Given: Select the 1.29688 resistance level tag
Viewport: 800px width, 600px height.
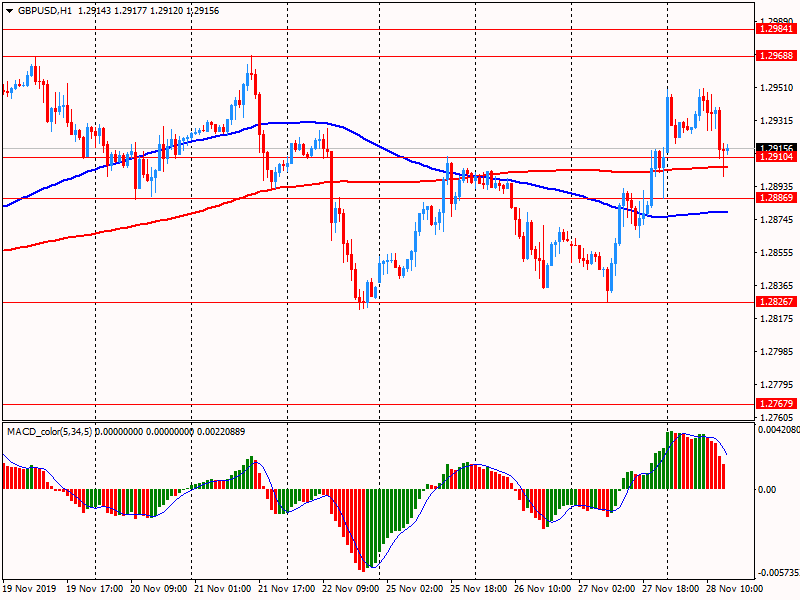Looking at the screenshot, I should point(776,56).
